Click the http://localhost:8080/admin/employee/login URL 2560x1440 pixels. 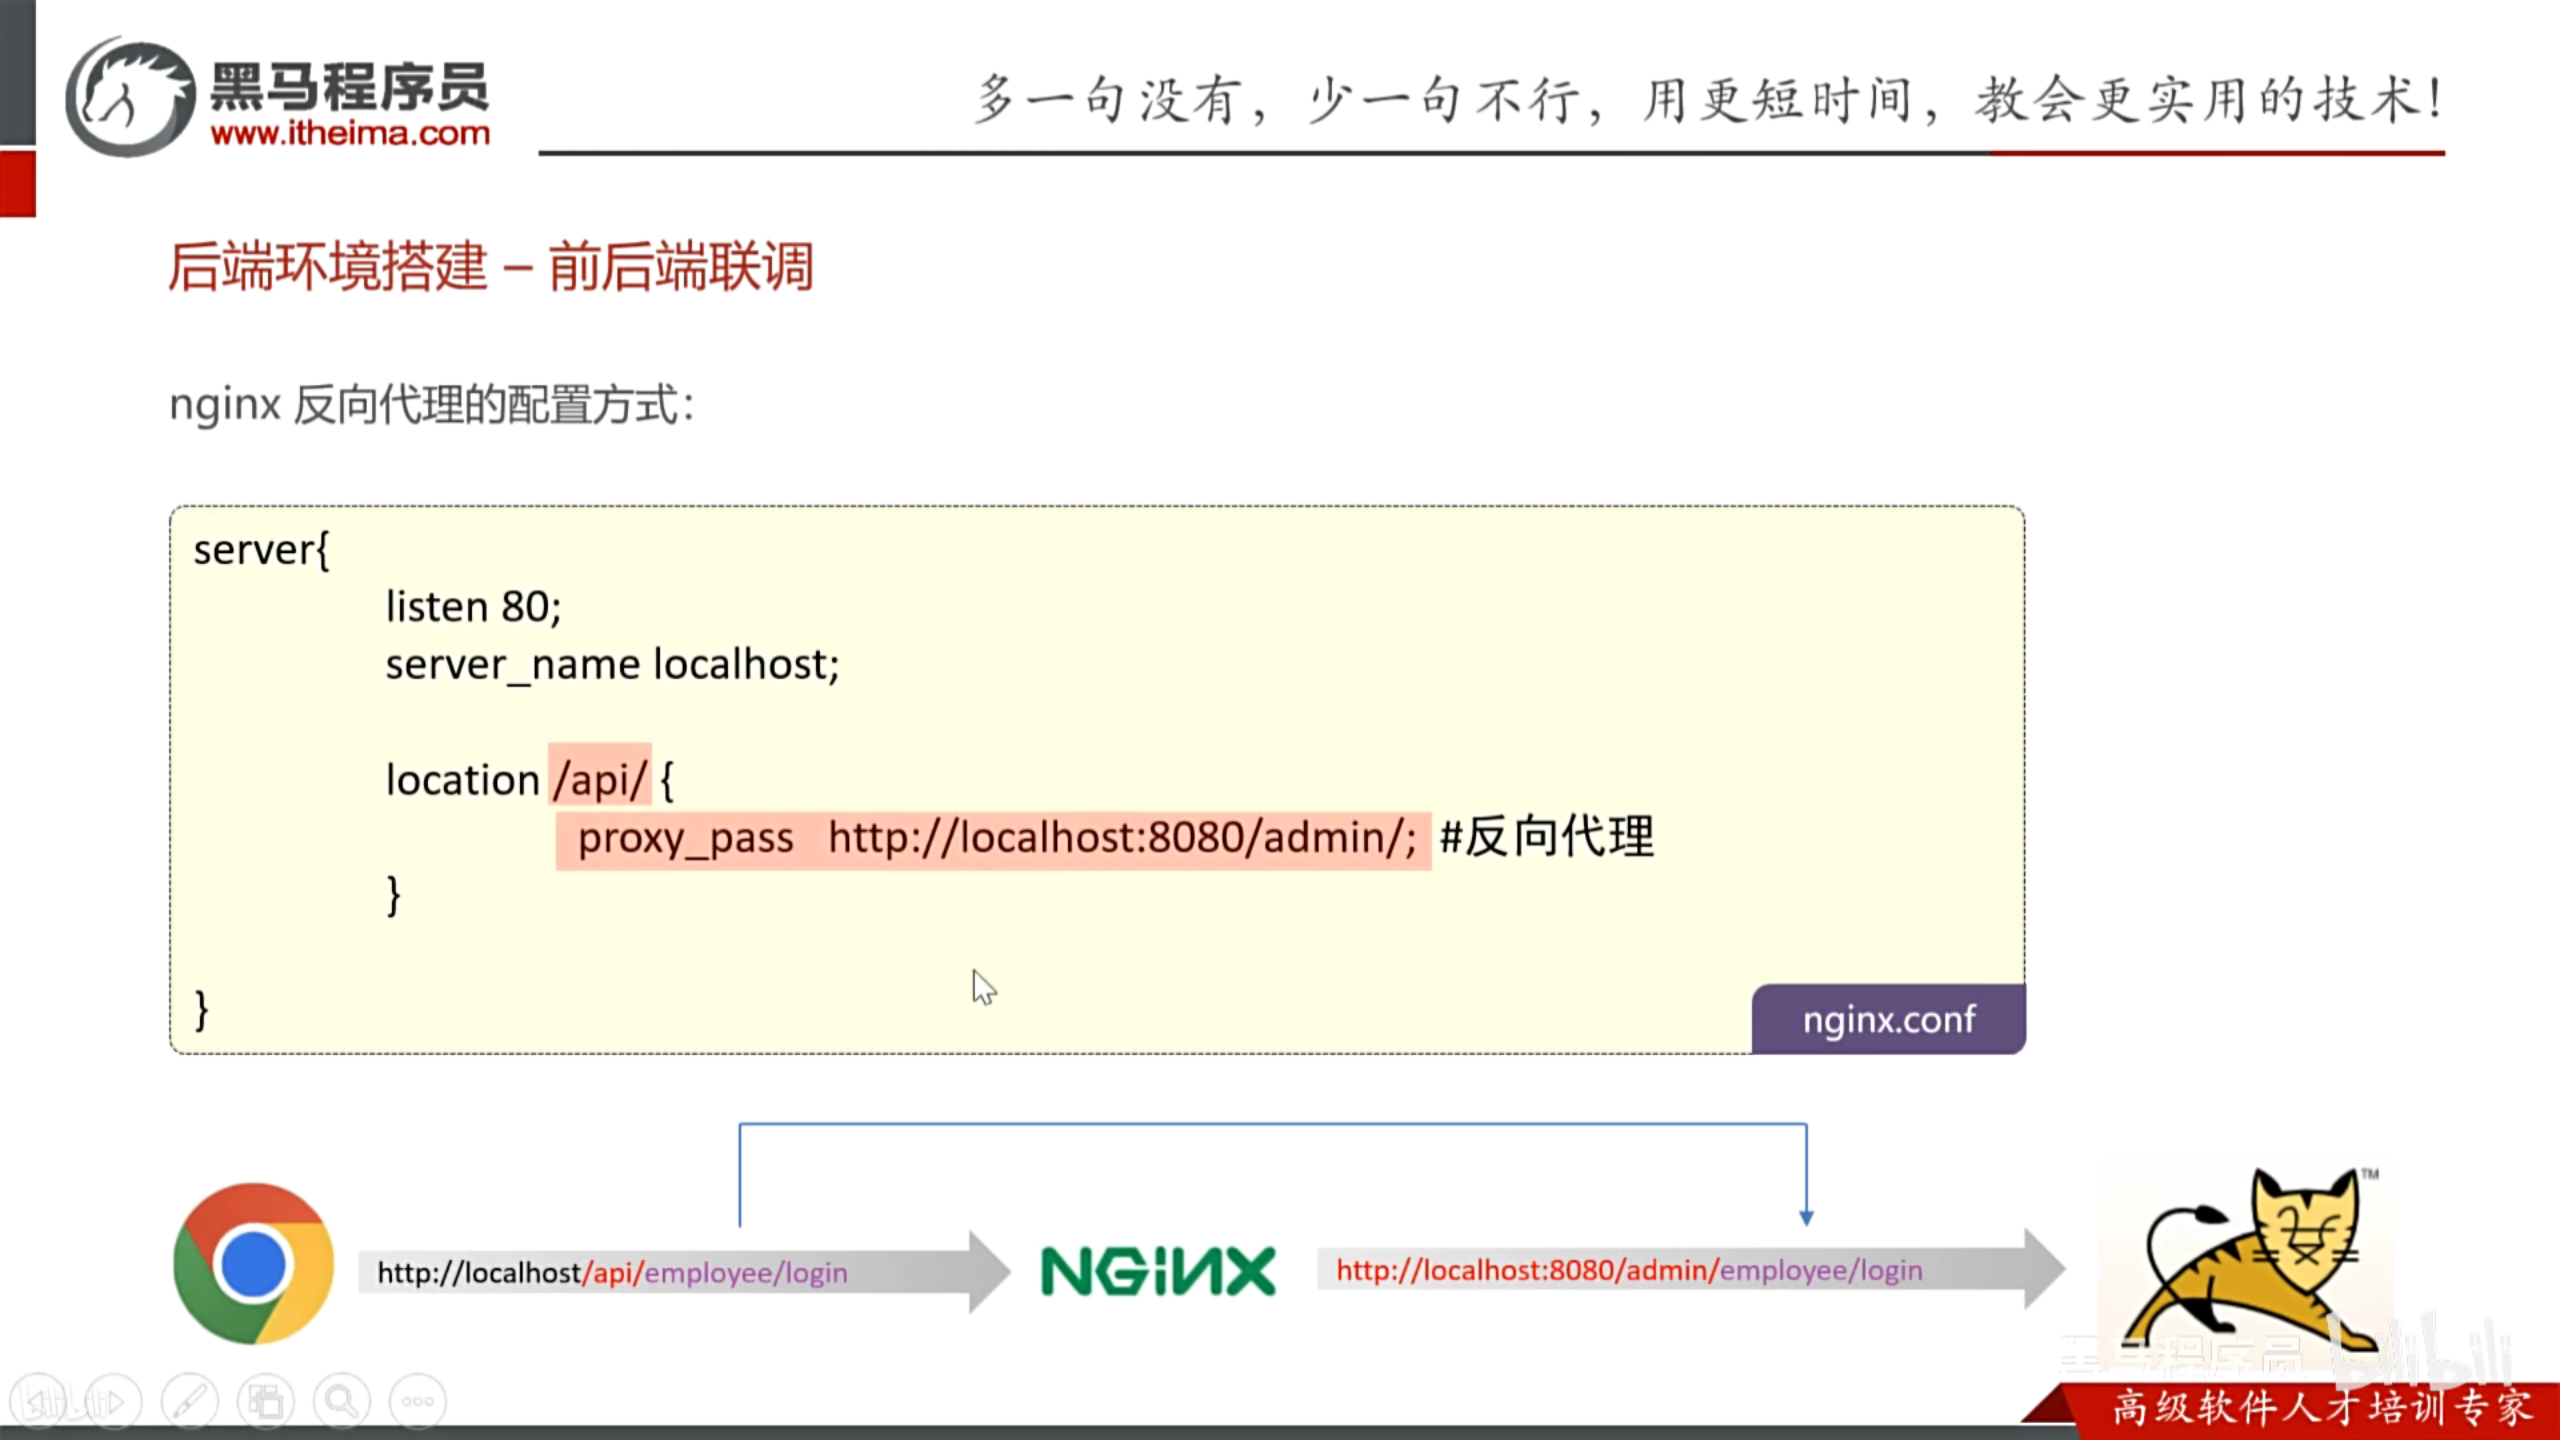pyautogui.click(x=1629, y=1270)
